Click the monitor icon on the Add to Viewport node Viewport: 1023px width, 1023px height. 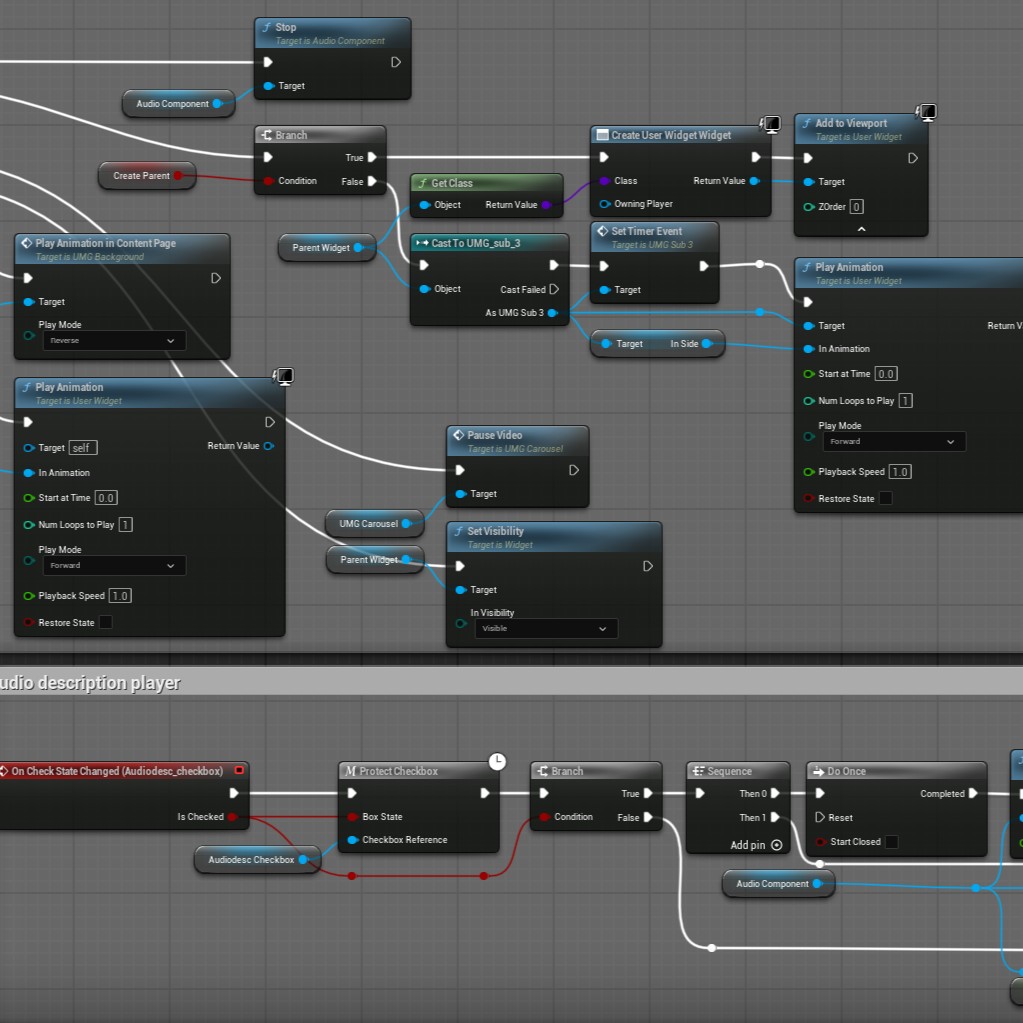pos(926,112)
